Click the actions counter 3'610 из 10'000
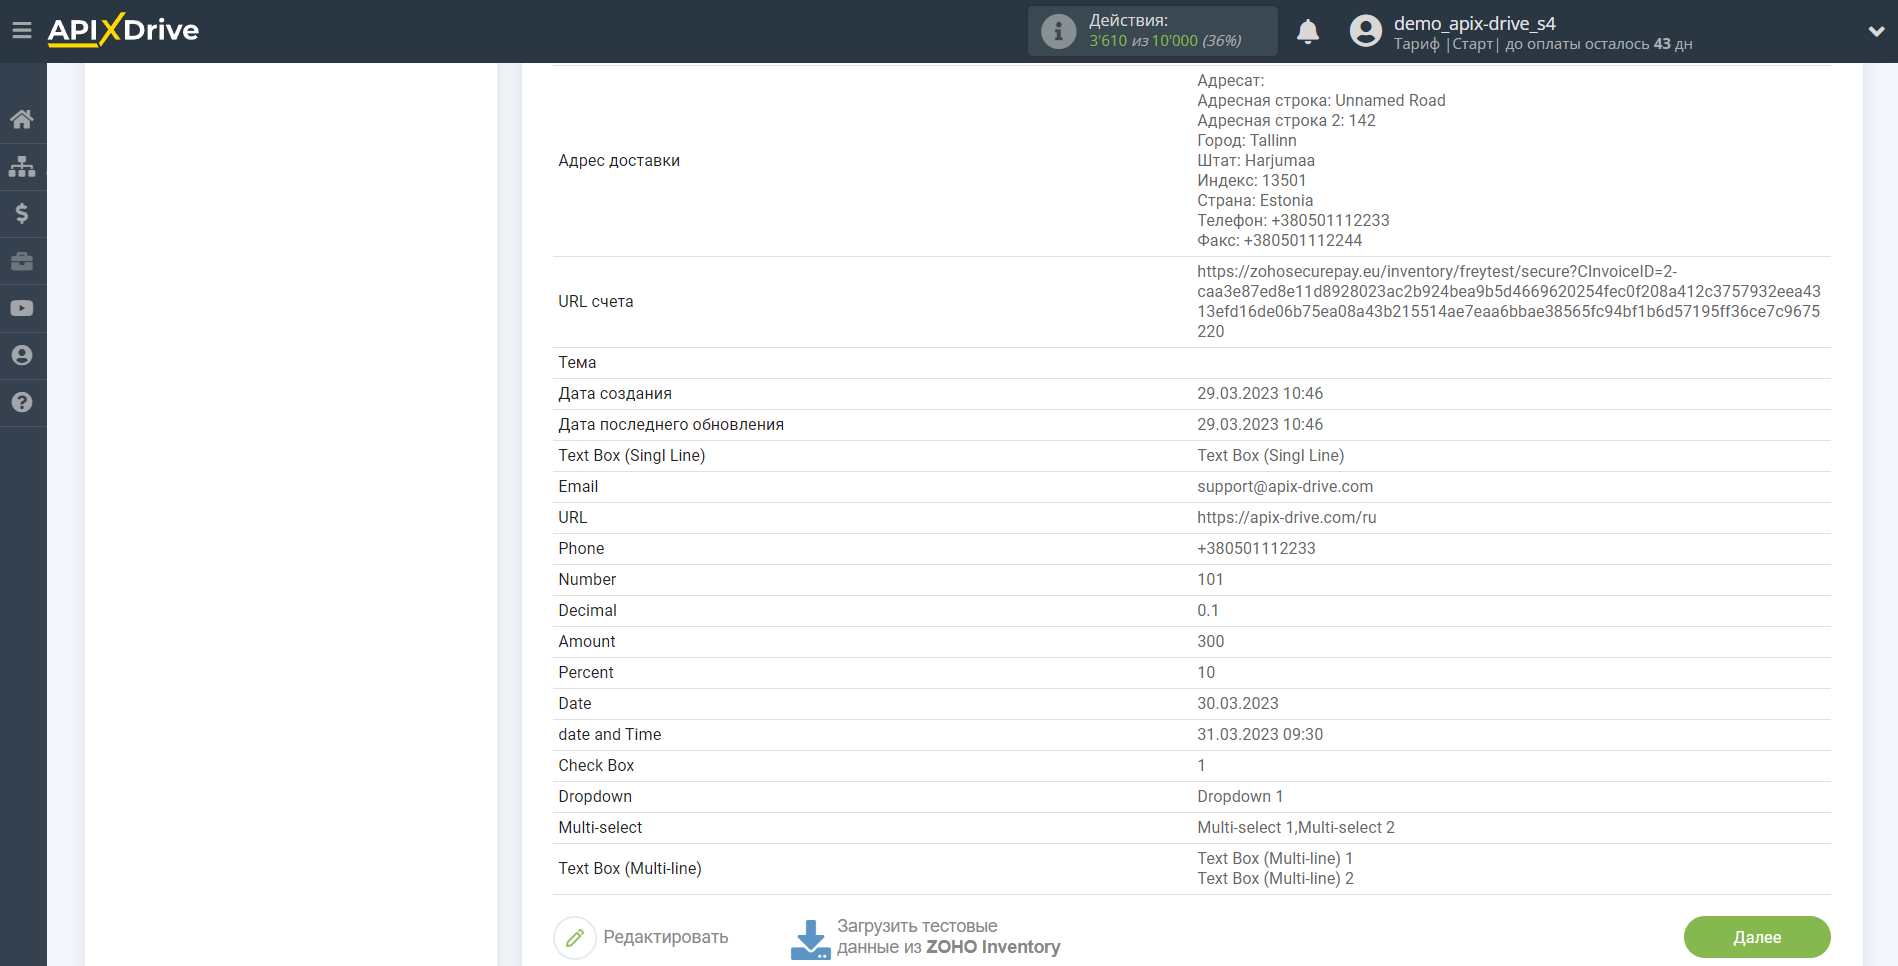 click(x=1165, y=41)
